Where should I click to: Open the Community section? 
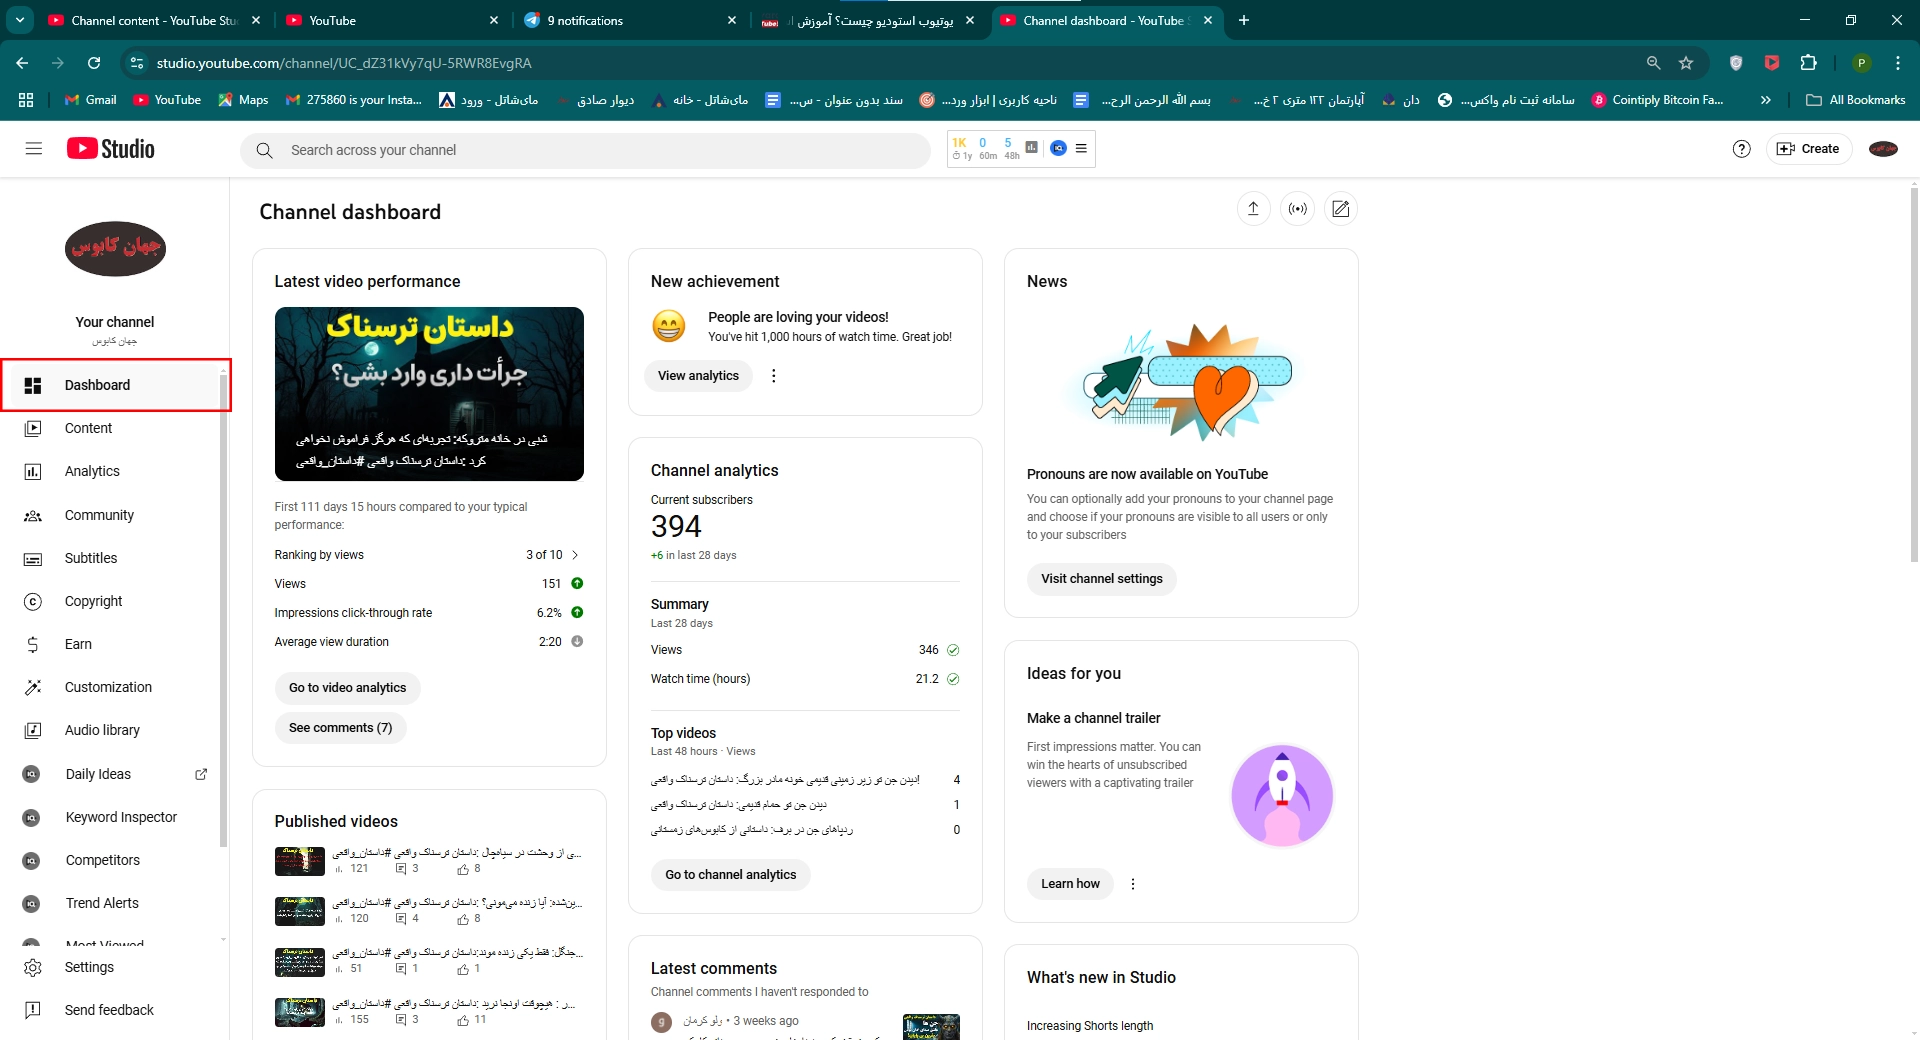coord(100,515)
